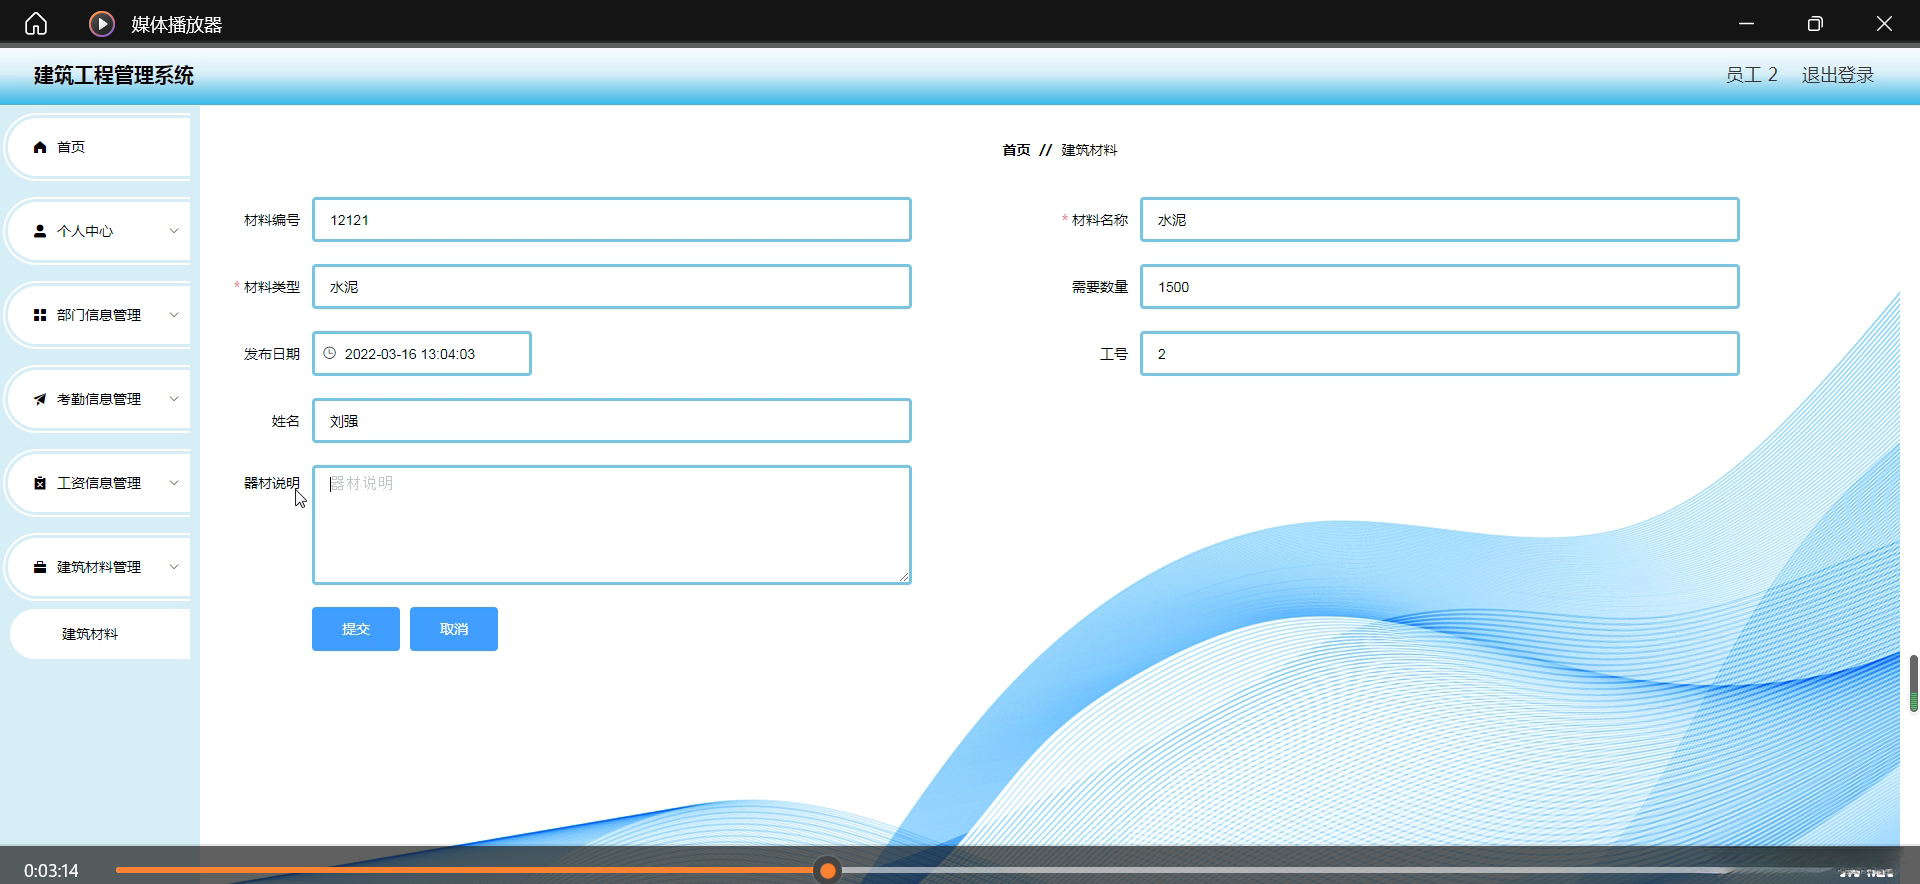Screen dimensions: 1920x884
Task: Expand the 个人中心 menu chevron
Action: (x=174, y=231)
